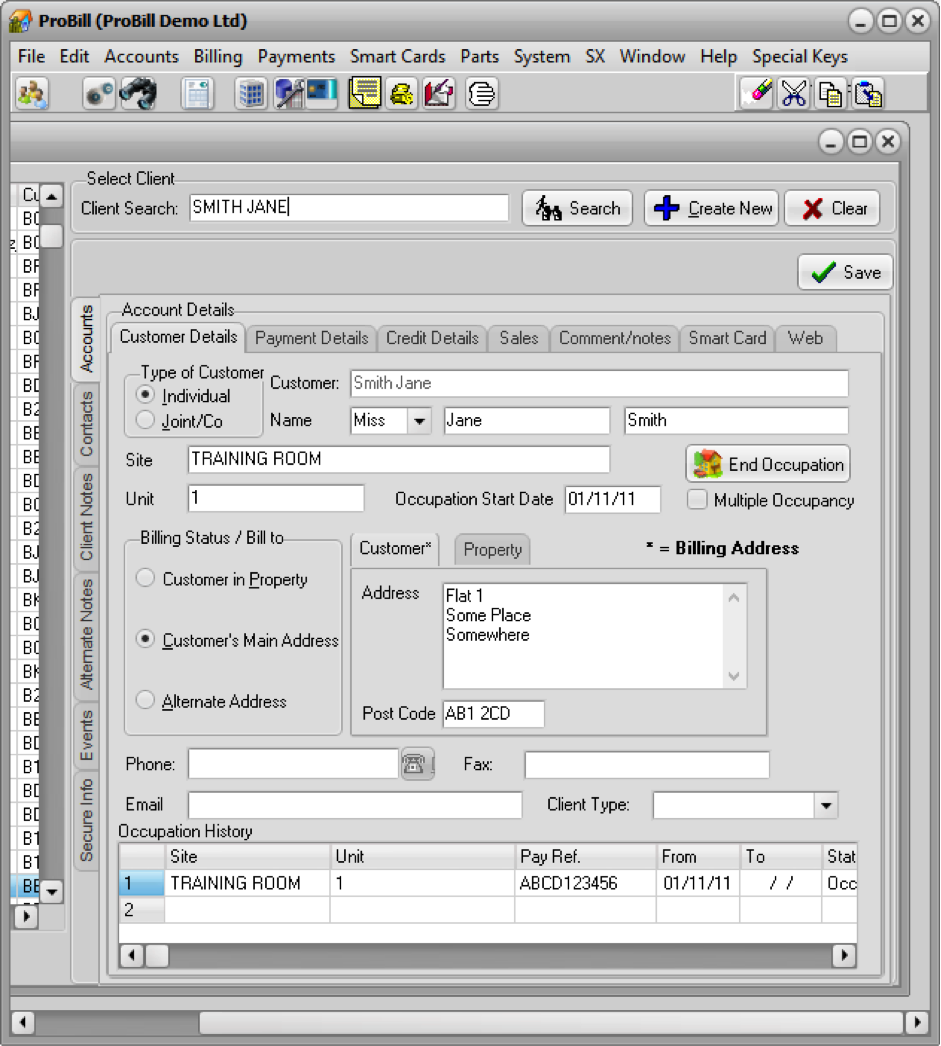
Task: Choose Customer's Main Address billing option
Action: [145, 639]
